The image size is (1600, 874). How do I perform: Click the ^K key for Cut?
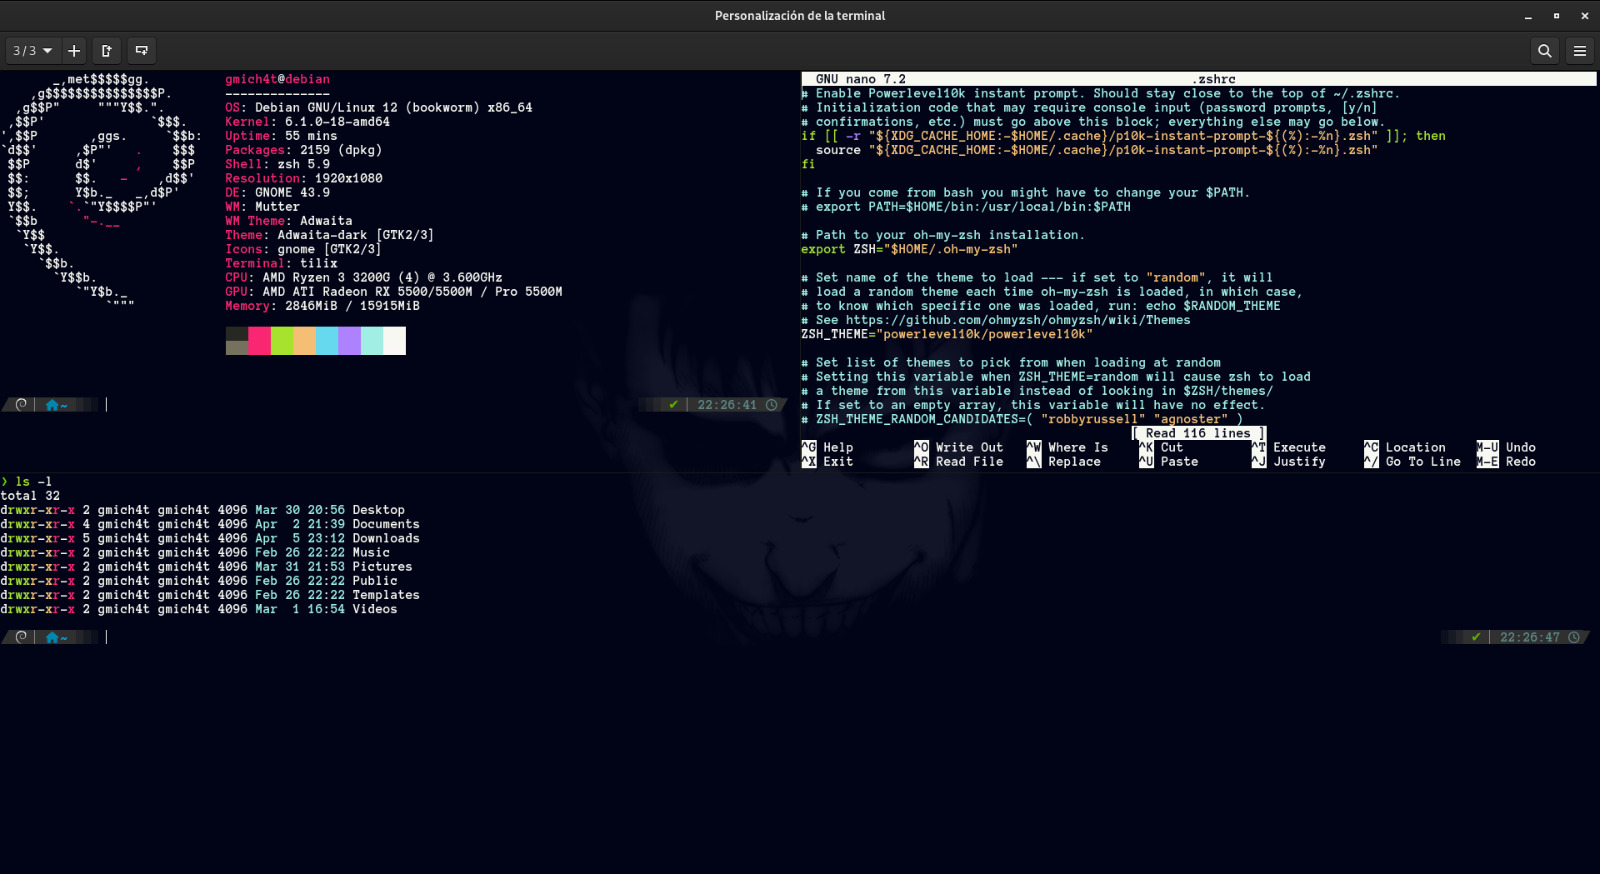(1146, 447)
